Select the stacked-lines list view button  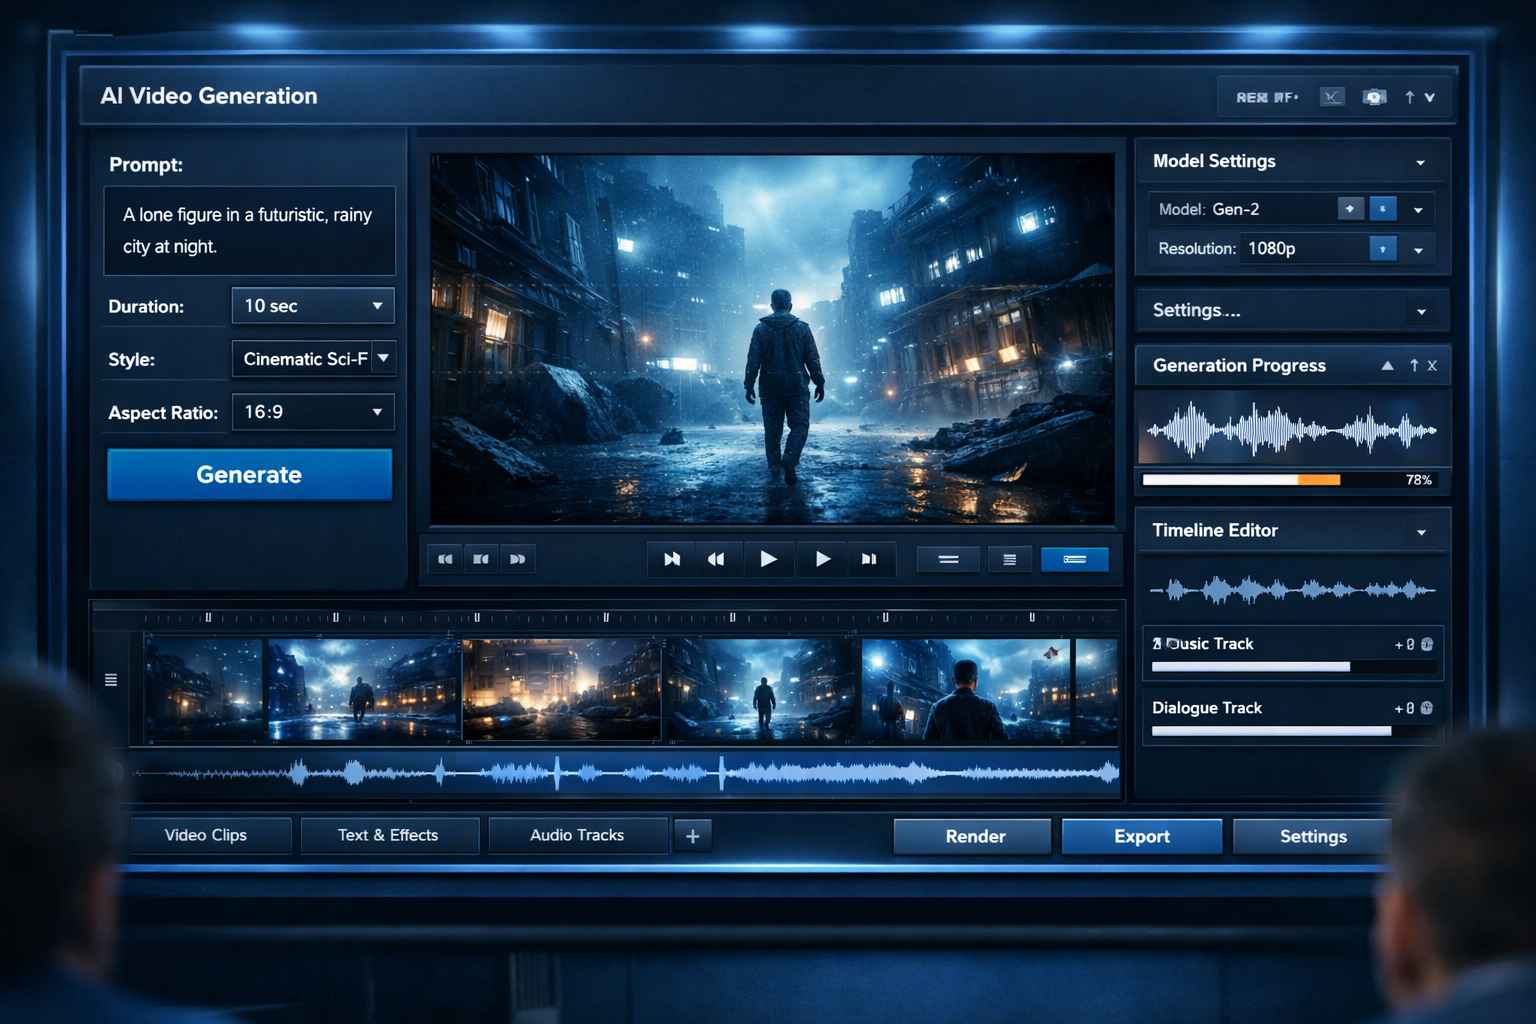(1009, 559)
